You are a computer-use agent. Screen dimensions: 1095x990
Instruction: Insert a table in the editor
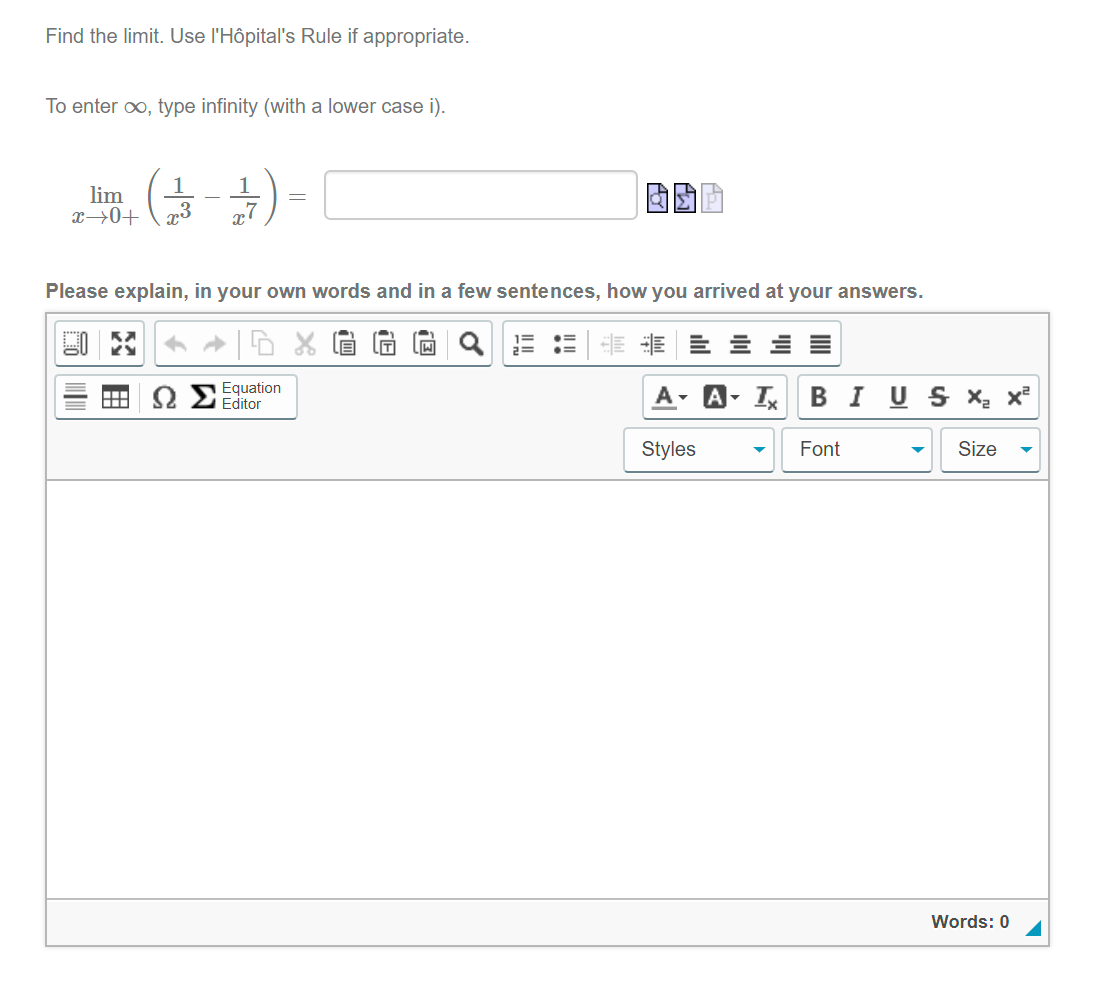click(x=115, y=397)
